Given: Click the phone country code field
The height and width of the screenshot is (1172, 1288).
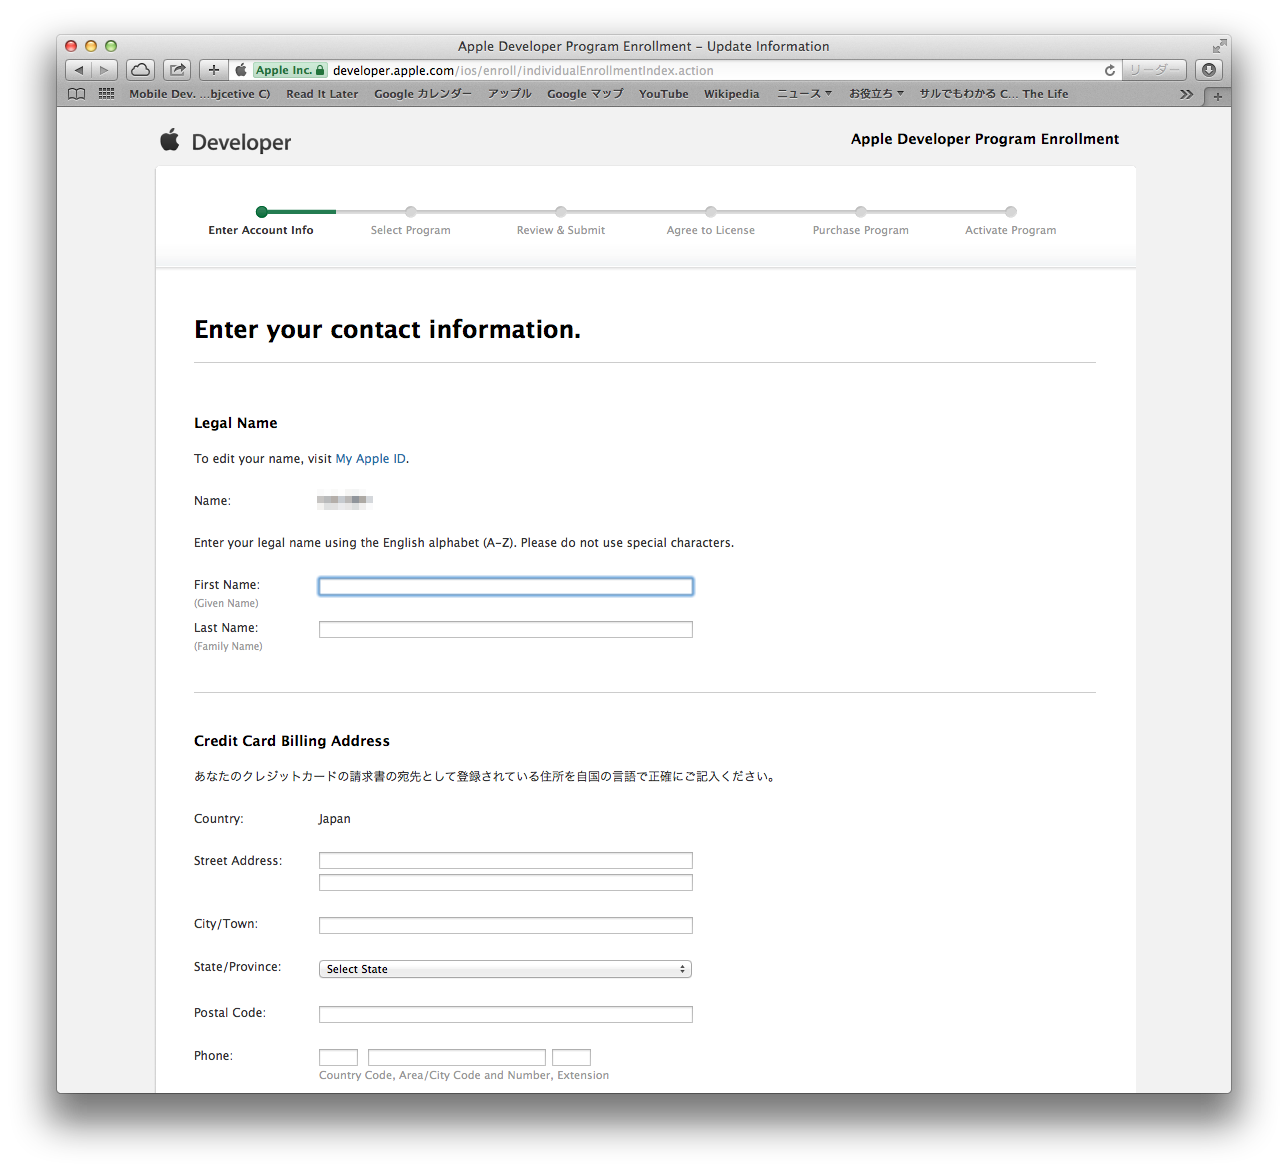Looking at the screenshot, I should 338,1058.
